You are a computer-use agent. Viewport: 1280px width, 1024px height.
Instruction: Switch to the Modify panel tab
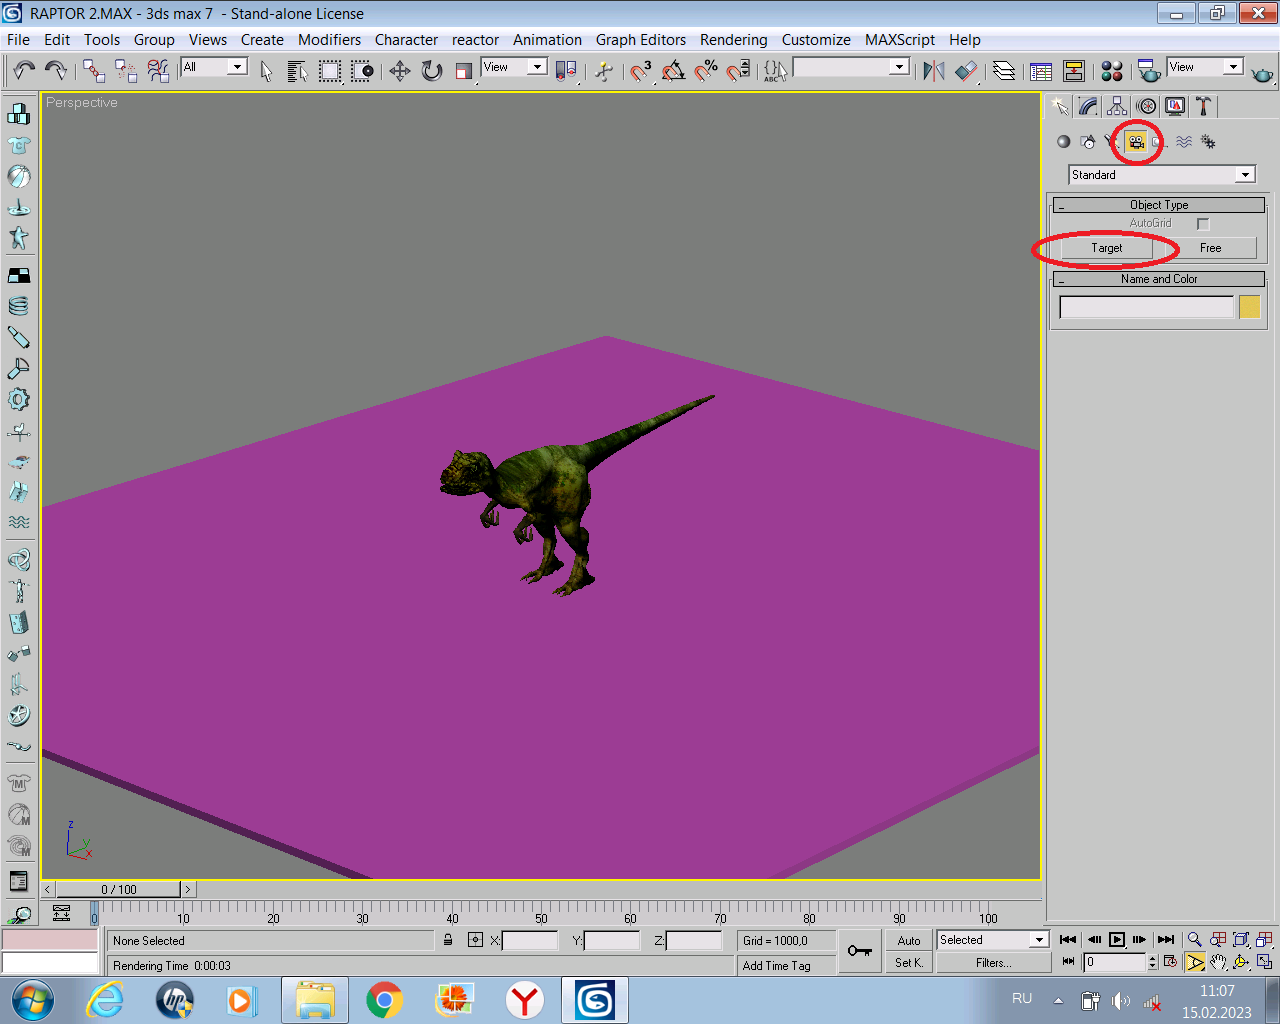[1089, 106]
